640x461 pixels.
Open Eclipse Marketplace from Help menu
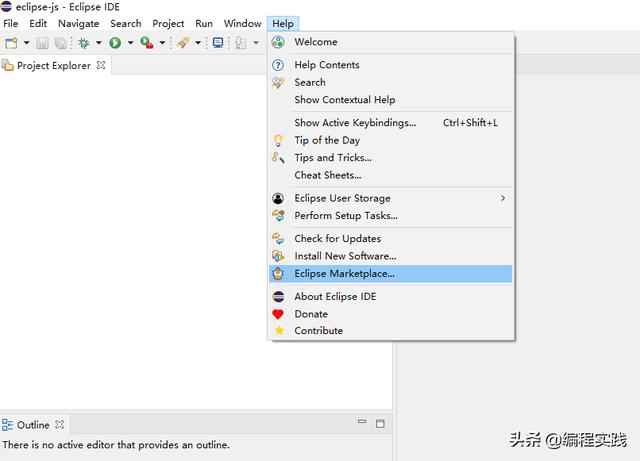coord(391,274)
